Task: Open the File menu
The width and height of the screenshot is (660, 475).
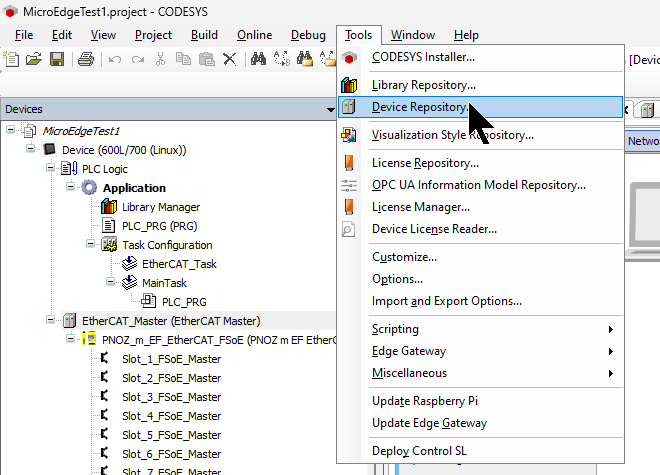Action: click(x=24, y=35)
